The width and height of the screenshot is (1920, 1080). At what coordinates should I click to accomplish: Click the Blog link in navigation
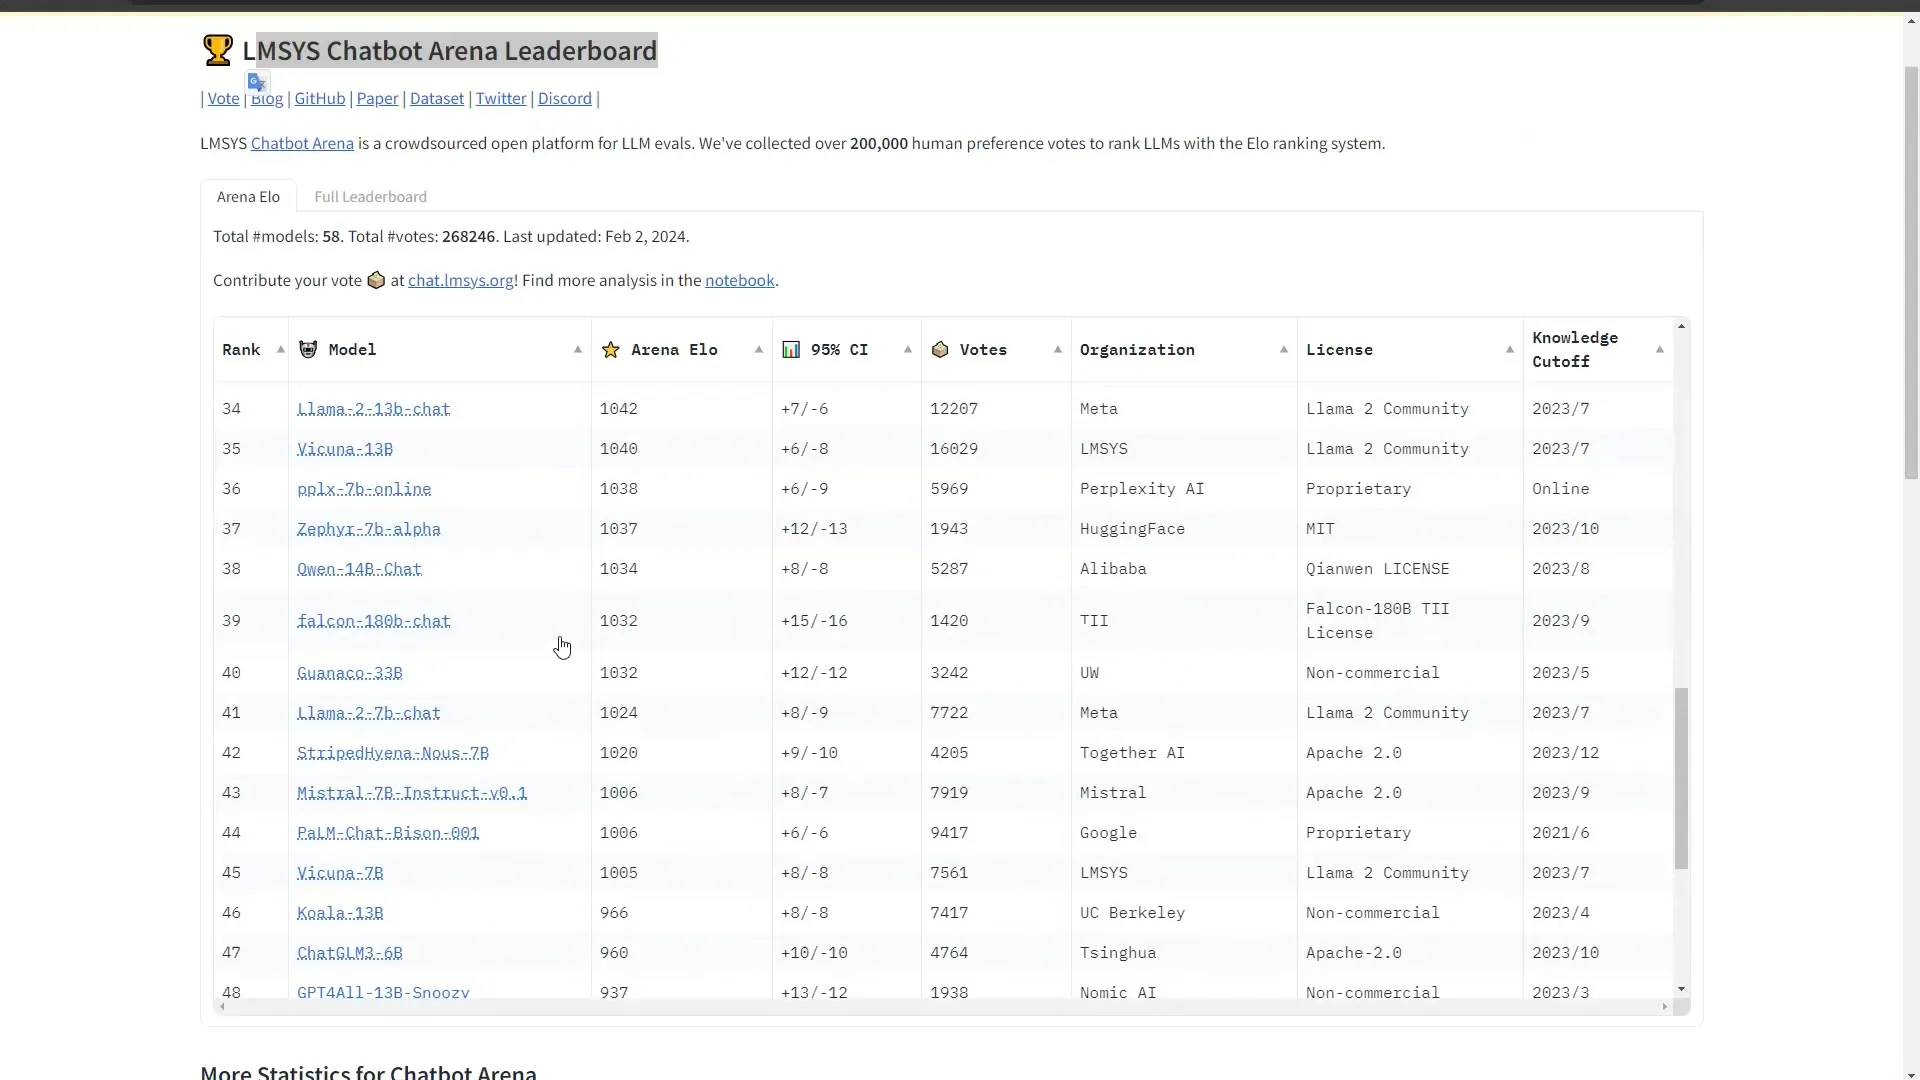(x=266, y=98)
